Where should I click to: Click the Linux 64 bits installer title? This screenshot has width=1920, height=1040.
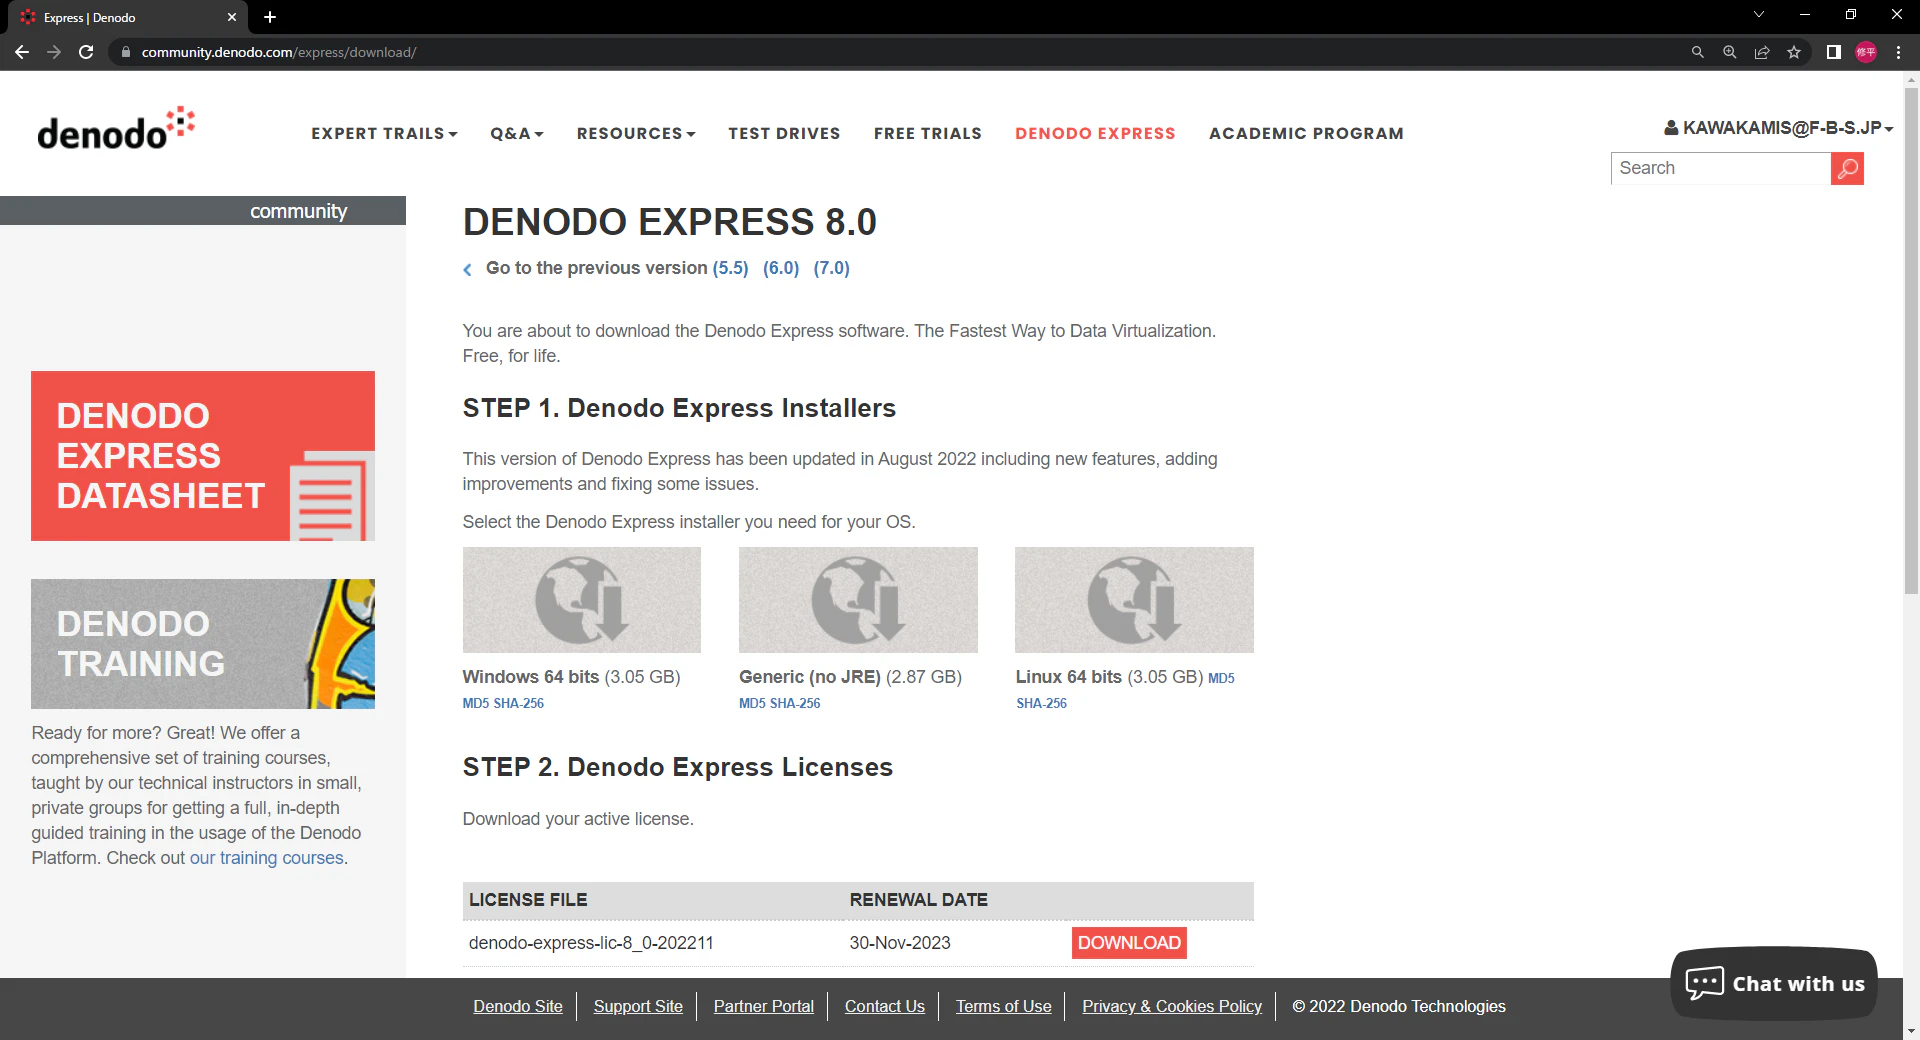tap(1069, 677)
